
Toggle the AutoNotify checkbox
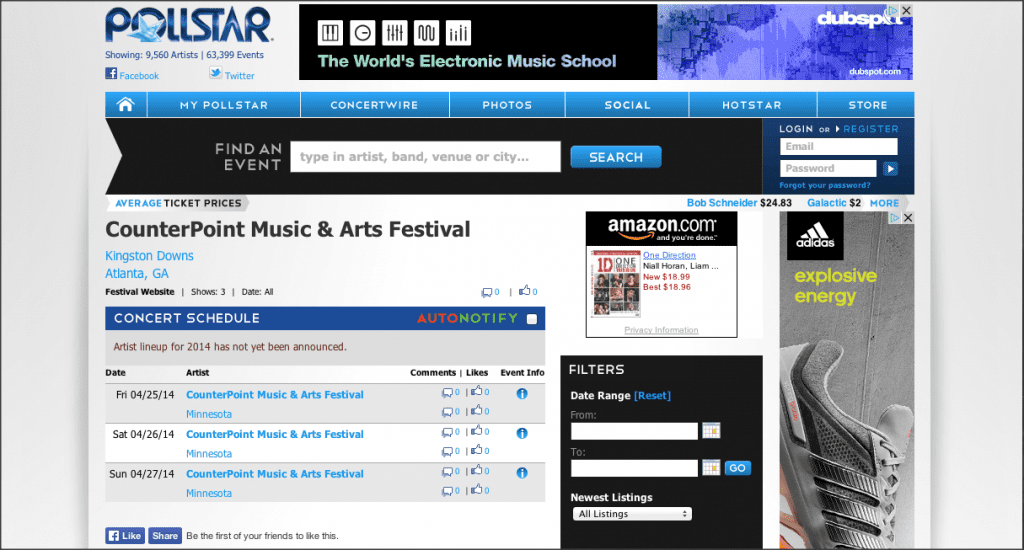(532, 319)
